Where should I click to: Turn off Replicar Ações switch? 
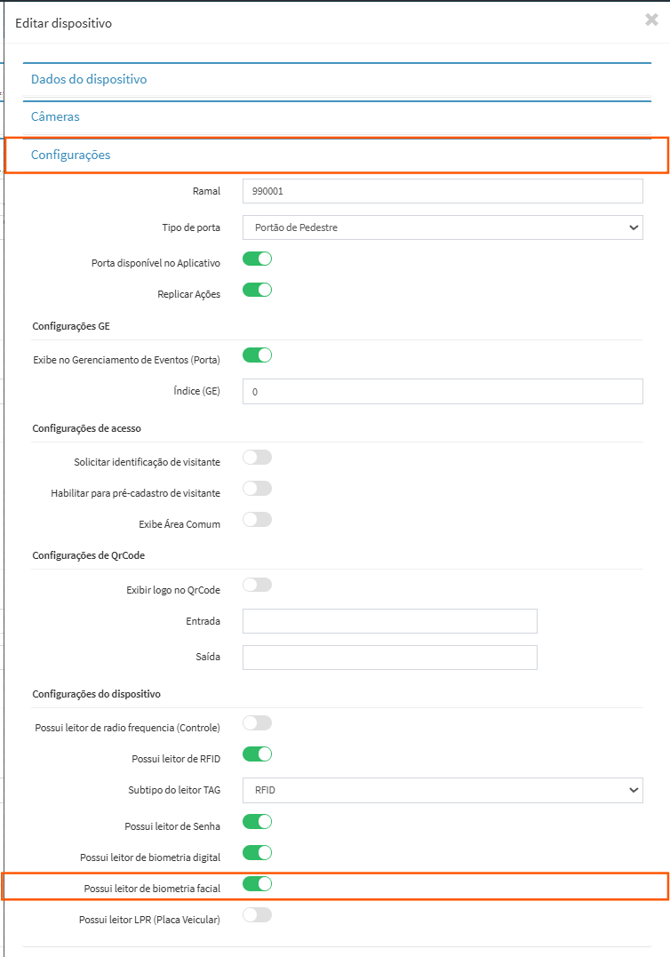tap(257, 291)
